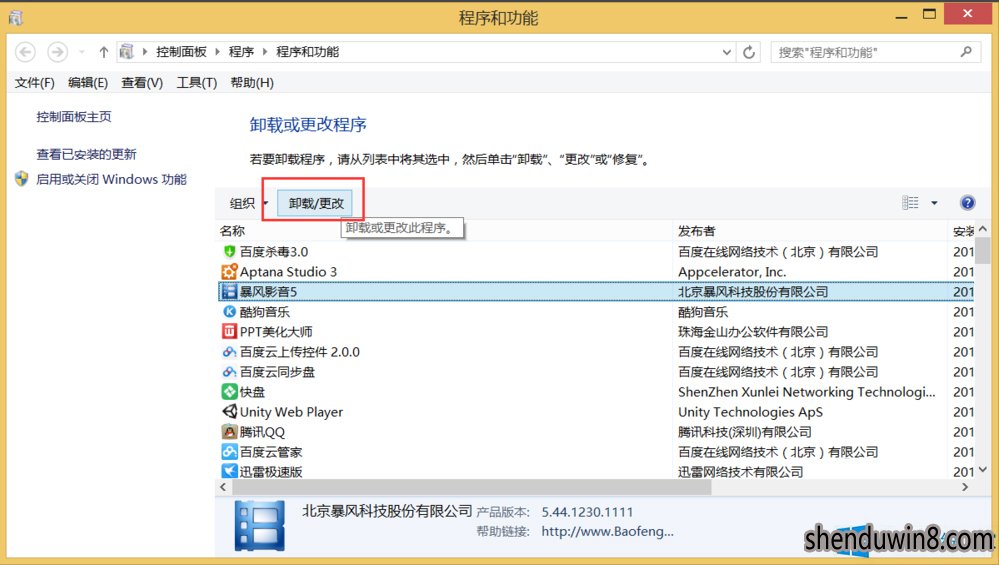Click publisher ShenZhen Xunlei Networking cell

[x=807, y=392]
